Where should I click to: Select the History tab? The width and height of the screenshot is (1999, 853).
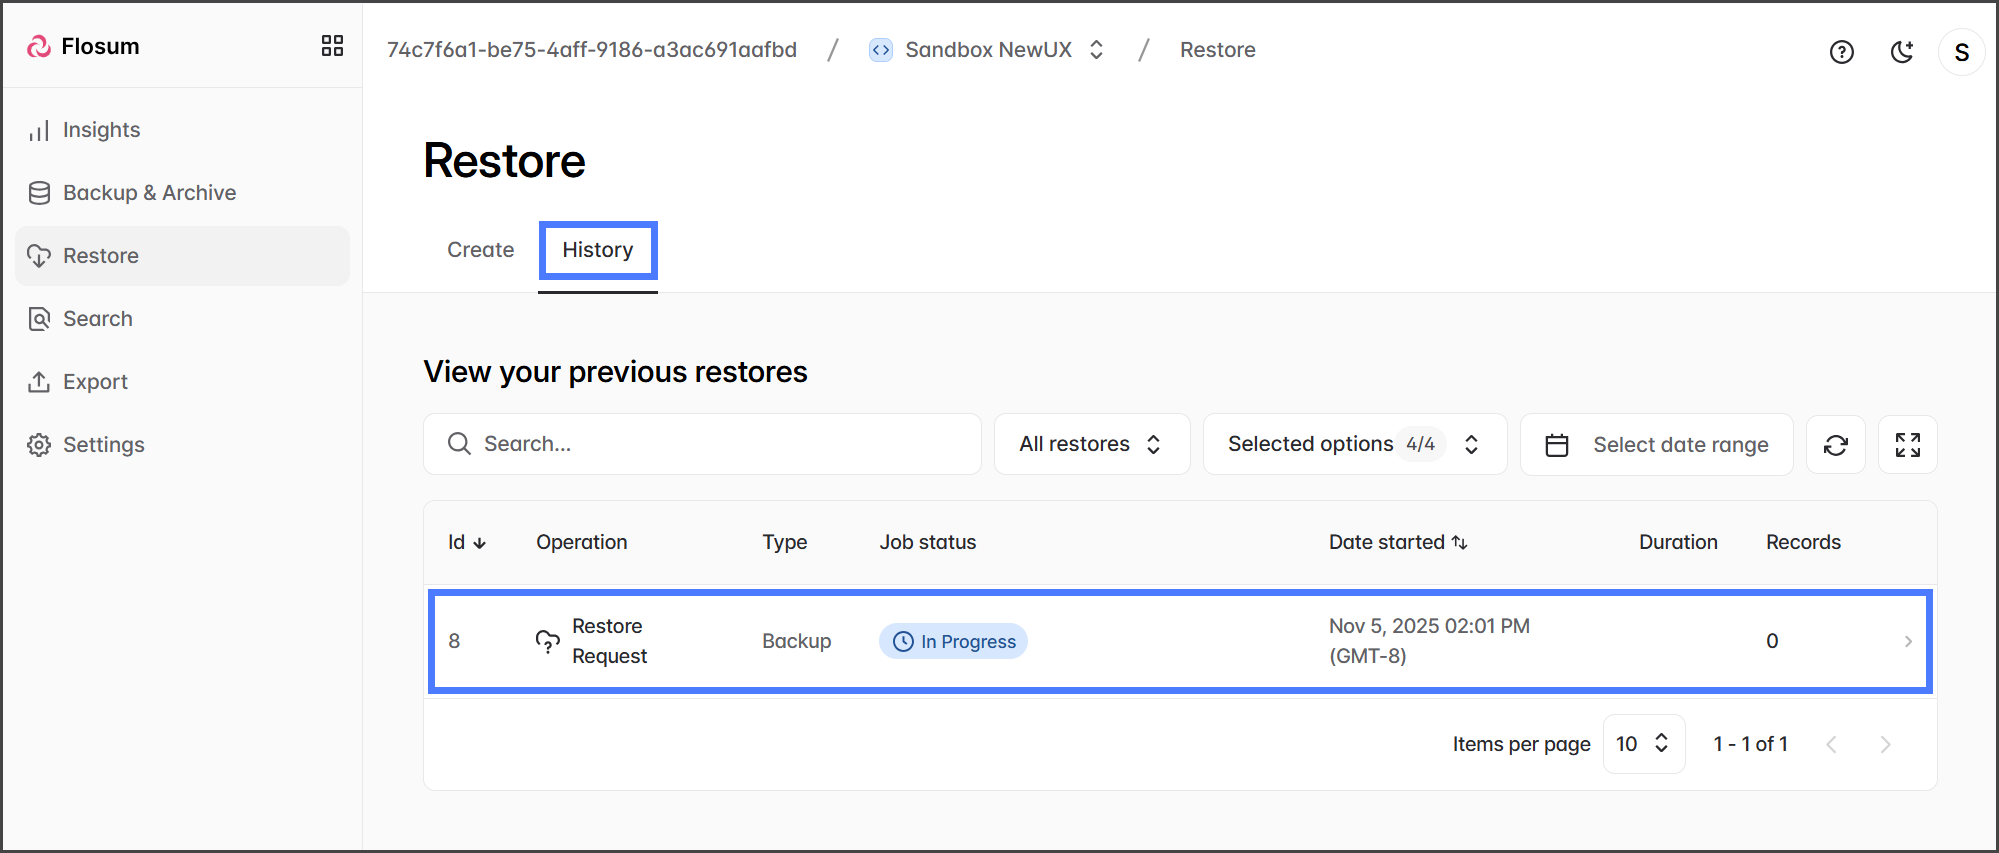click(597, 250)
